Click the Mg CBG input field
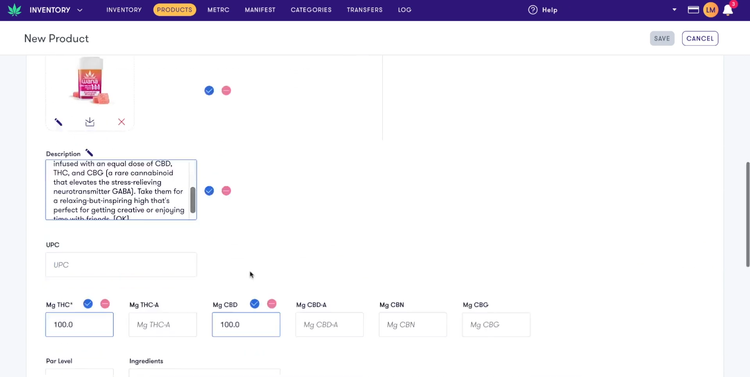This screenshot has height=377, width=750. (x=496, y=324)
